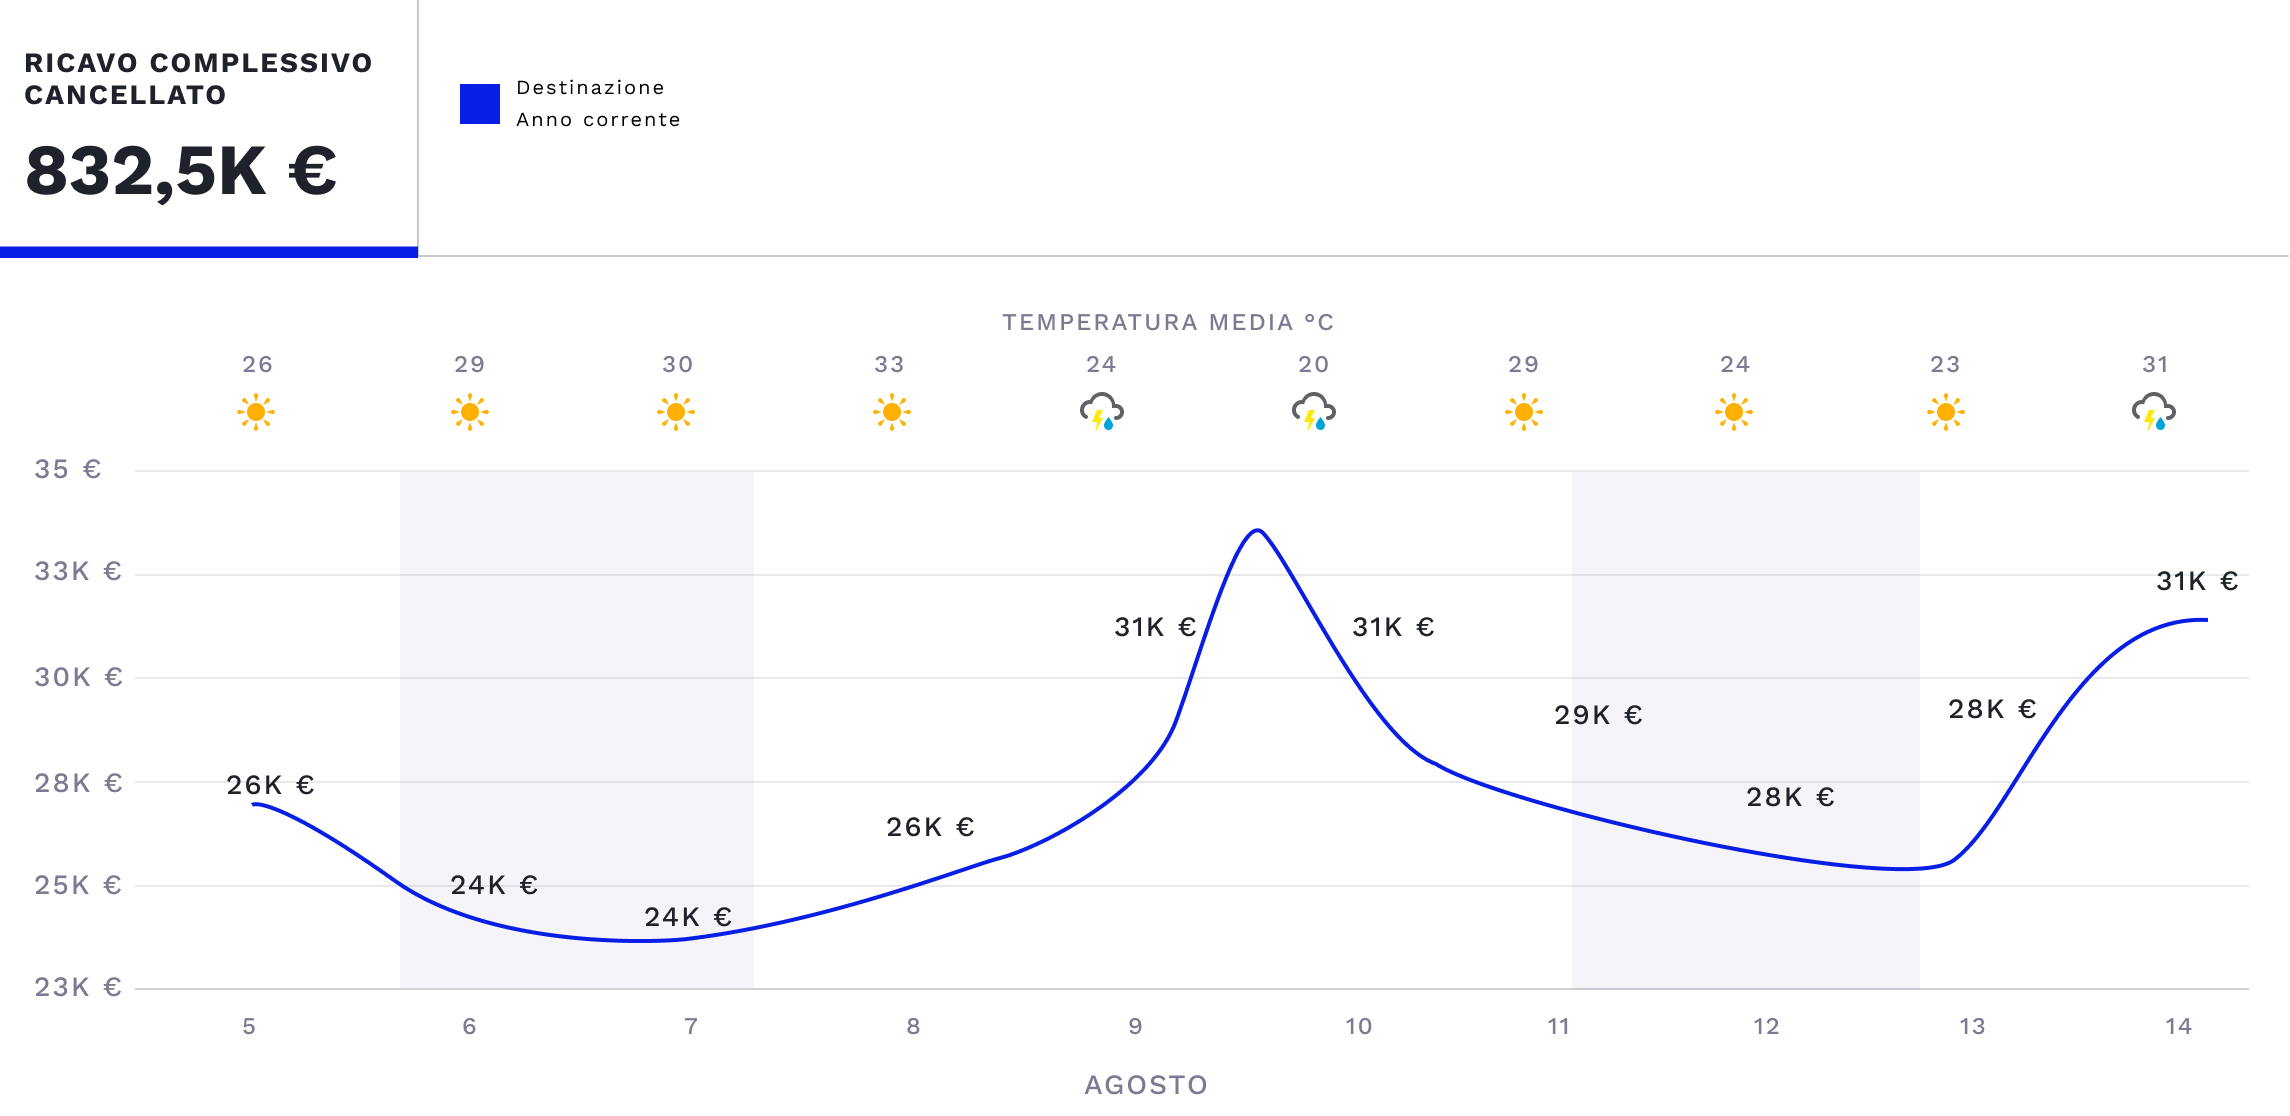
Task: Click the 30K € y-axis label
Action: [78, 677]
